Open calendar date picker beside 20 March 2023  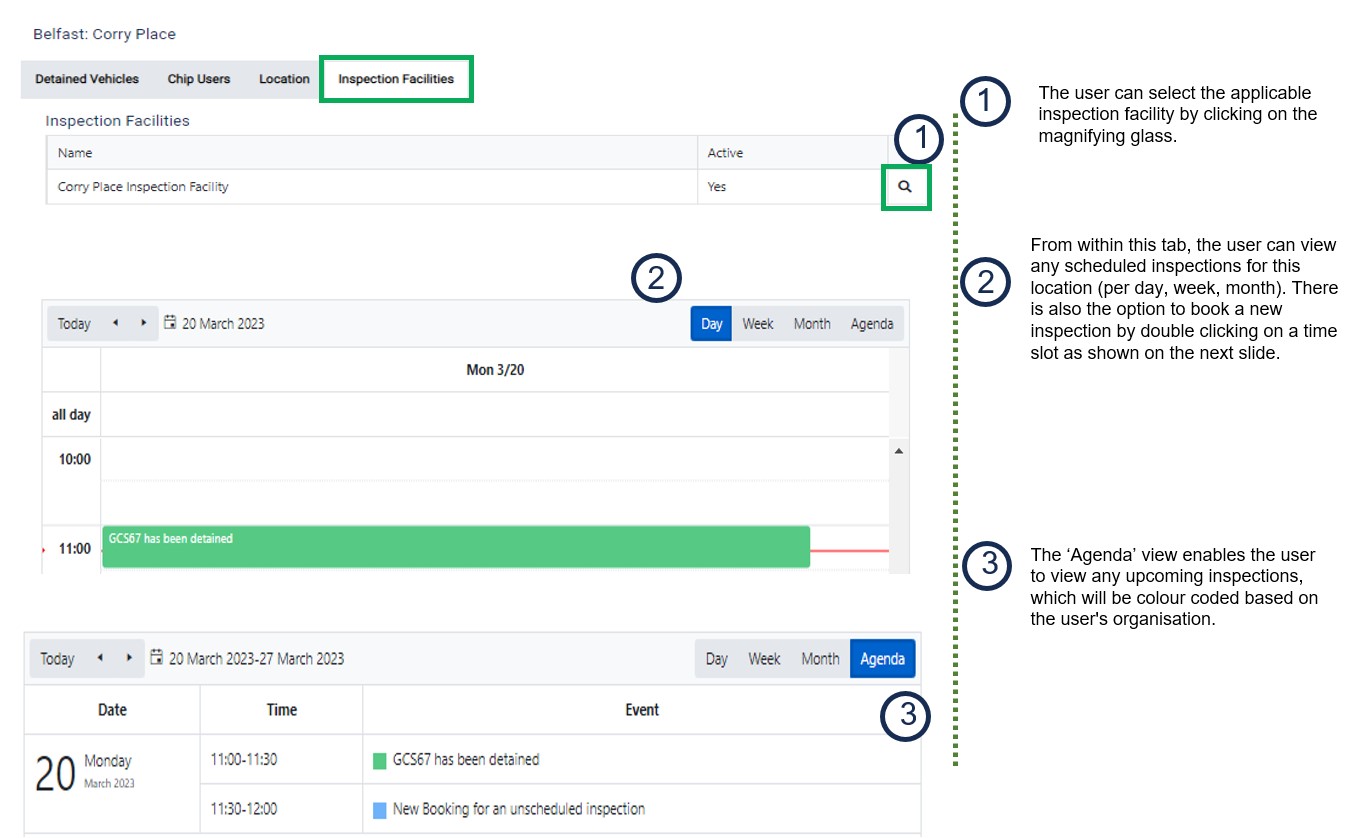[170, 323]
